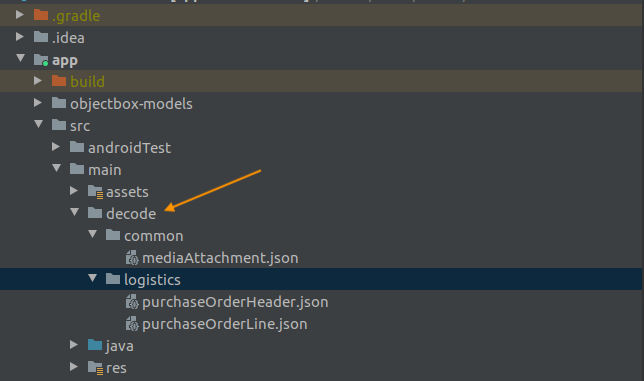Screen dimensions: 644x381
Task: Click the app module folder icon
Action: (41, 60)
